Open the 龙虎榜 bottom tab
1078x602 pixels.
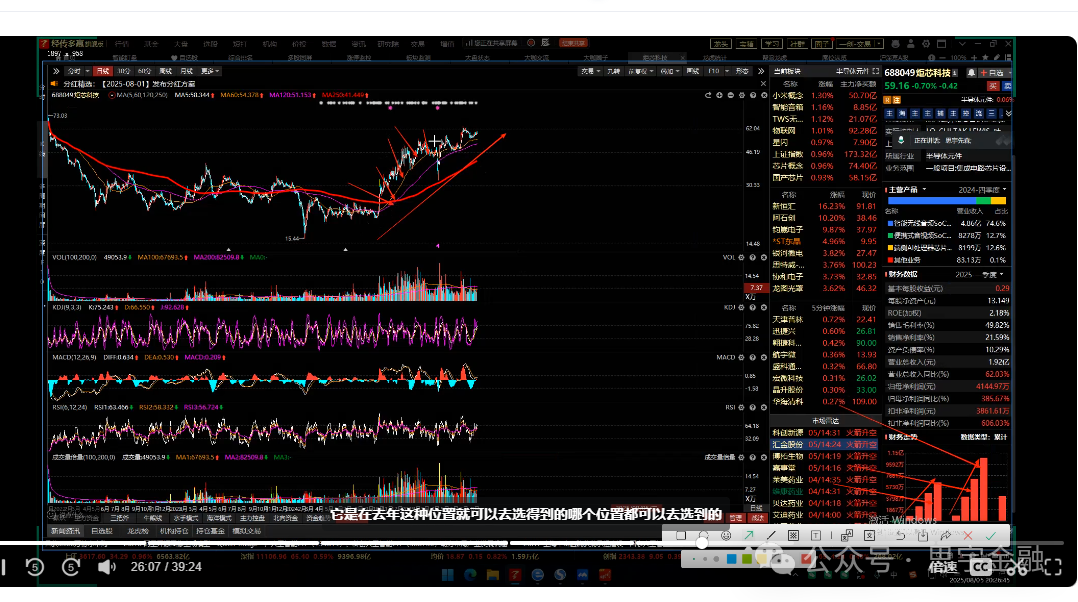138,531
